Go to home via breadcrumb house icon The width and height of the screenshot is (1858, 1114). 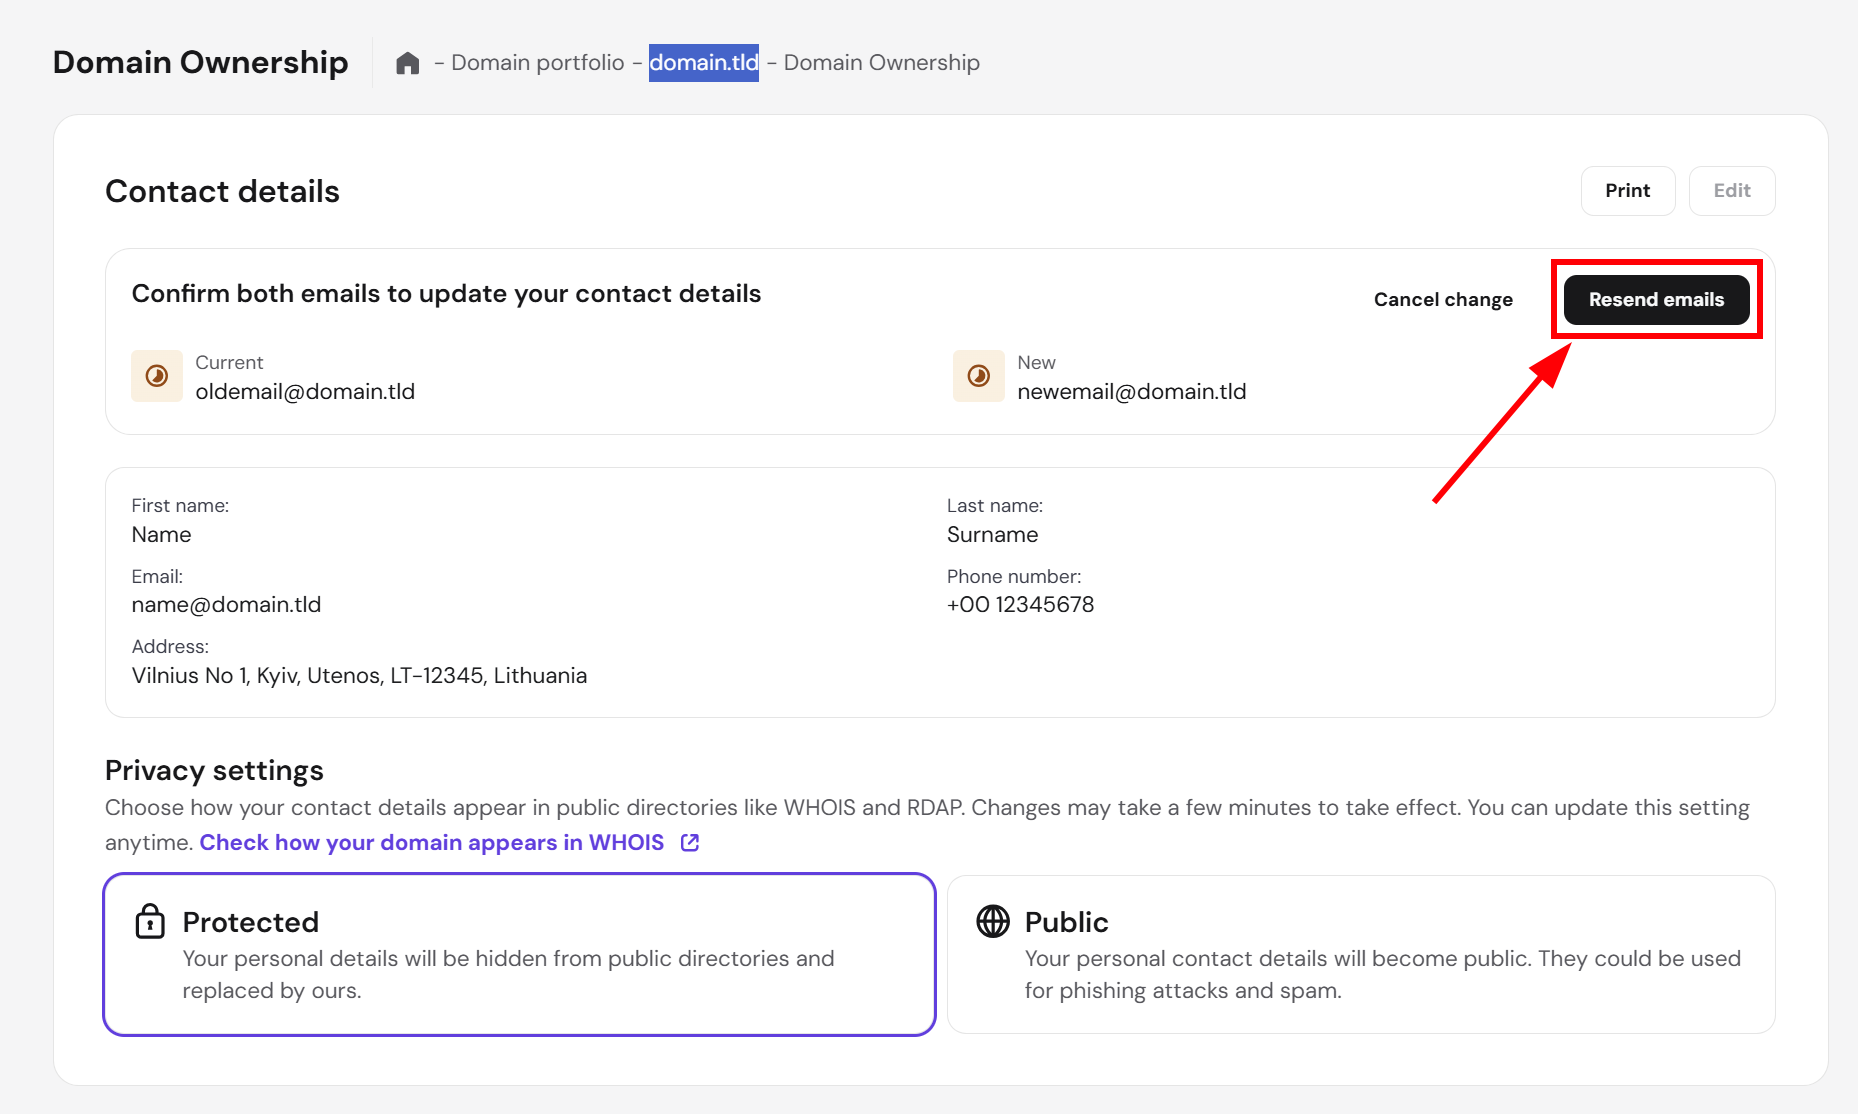coord(407,63)
